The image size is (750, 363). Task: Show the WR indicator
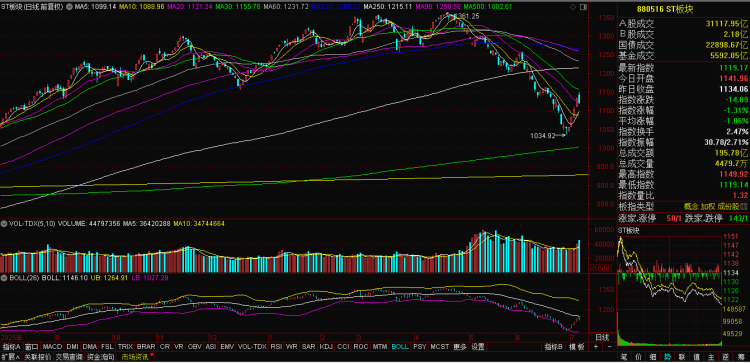point(291,347)
